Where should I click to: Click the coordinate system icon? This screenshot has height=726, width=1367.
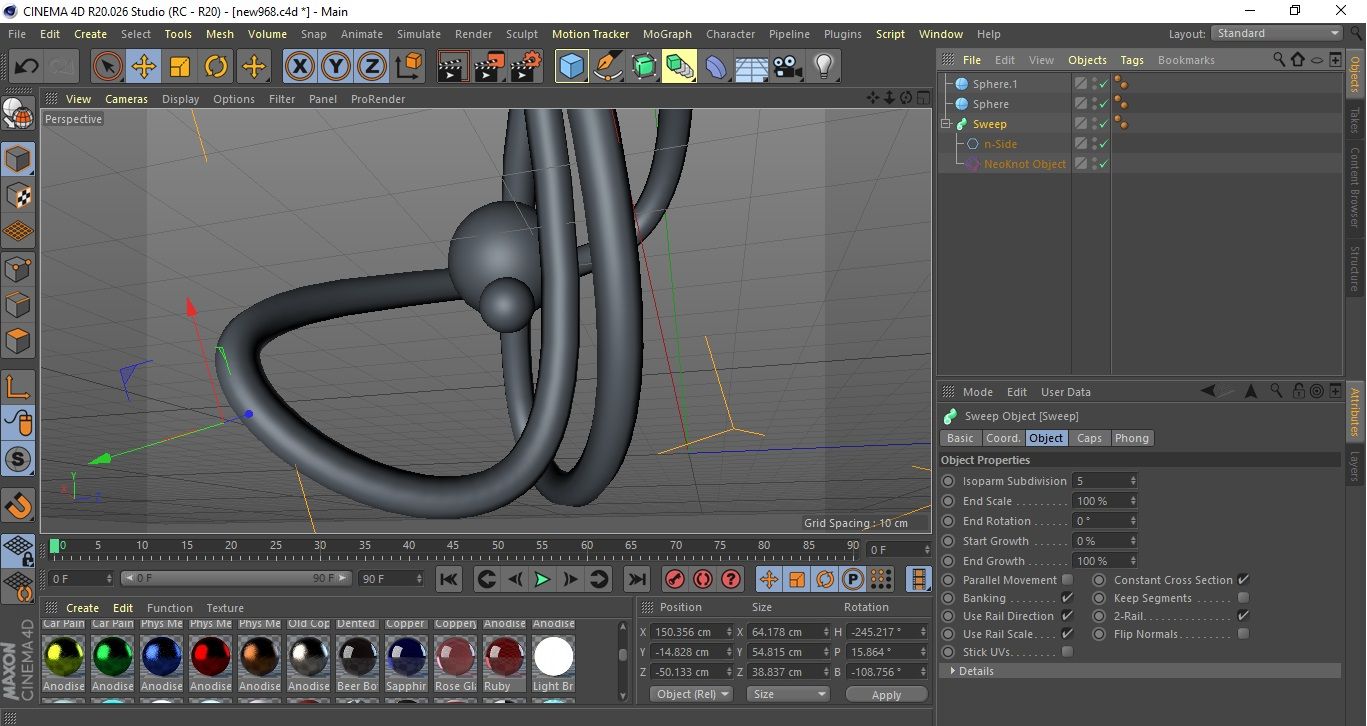(408, 67)
